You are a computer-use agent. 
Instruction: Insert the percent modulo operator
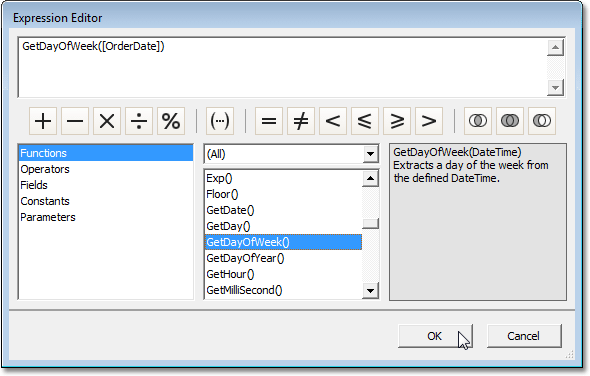(x=171, y=121)
